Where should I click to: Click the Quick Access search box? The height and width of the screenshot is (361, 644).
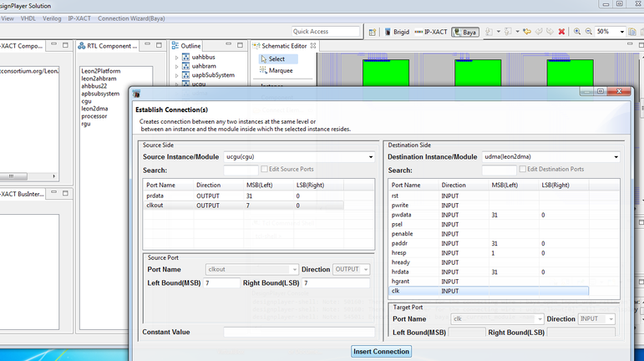[326, 32]
